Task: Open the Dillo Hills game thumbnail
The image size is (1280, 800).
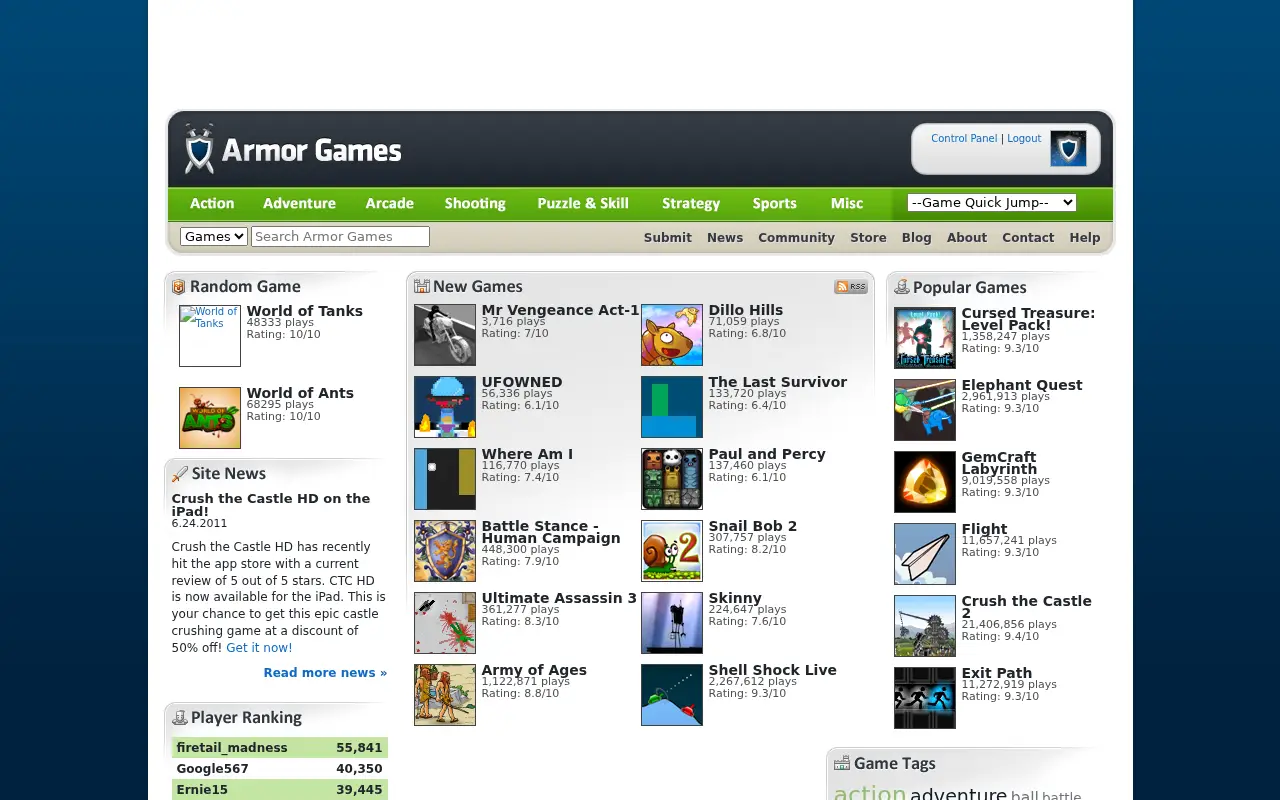Action: point(672,335)
